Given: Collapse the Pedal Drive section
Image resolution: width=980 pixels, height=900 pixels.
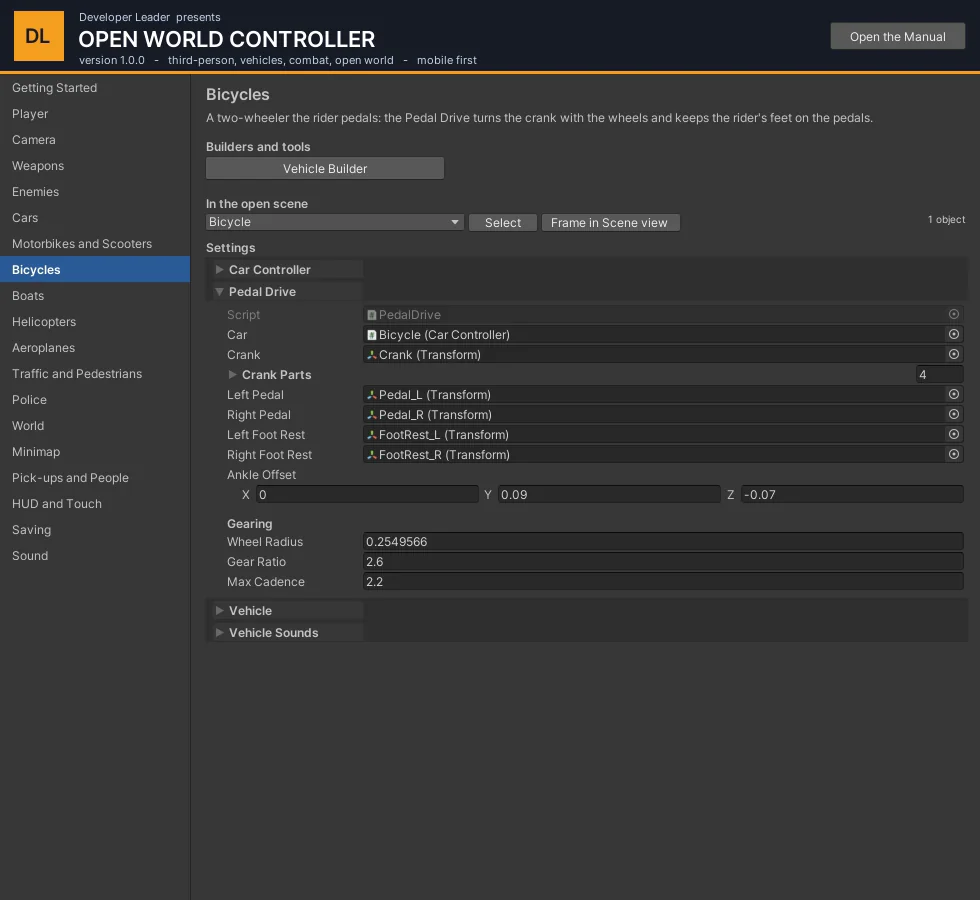Looking at the screenshot, I should click(219, 292).
